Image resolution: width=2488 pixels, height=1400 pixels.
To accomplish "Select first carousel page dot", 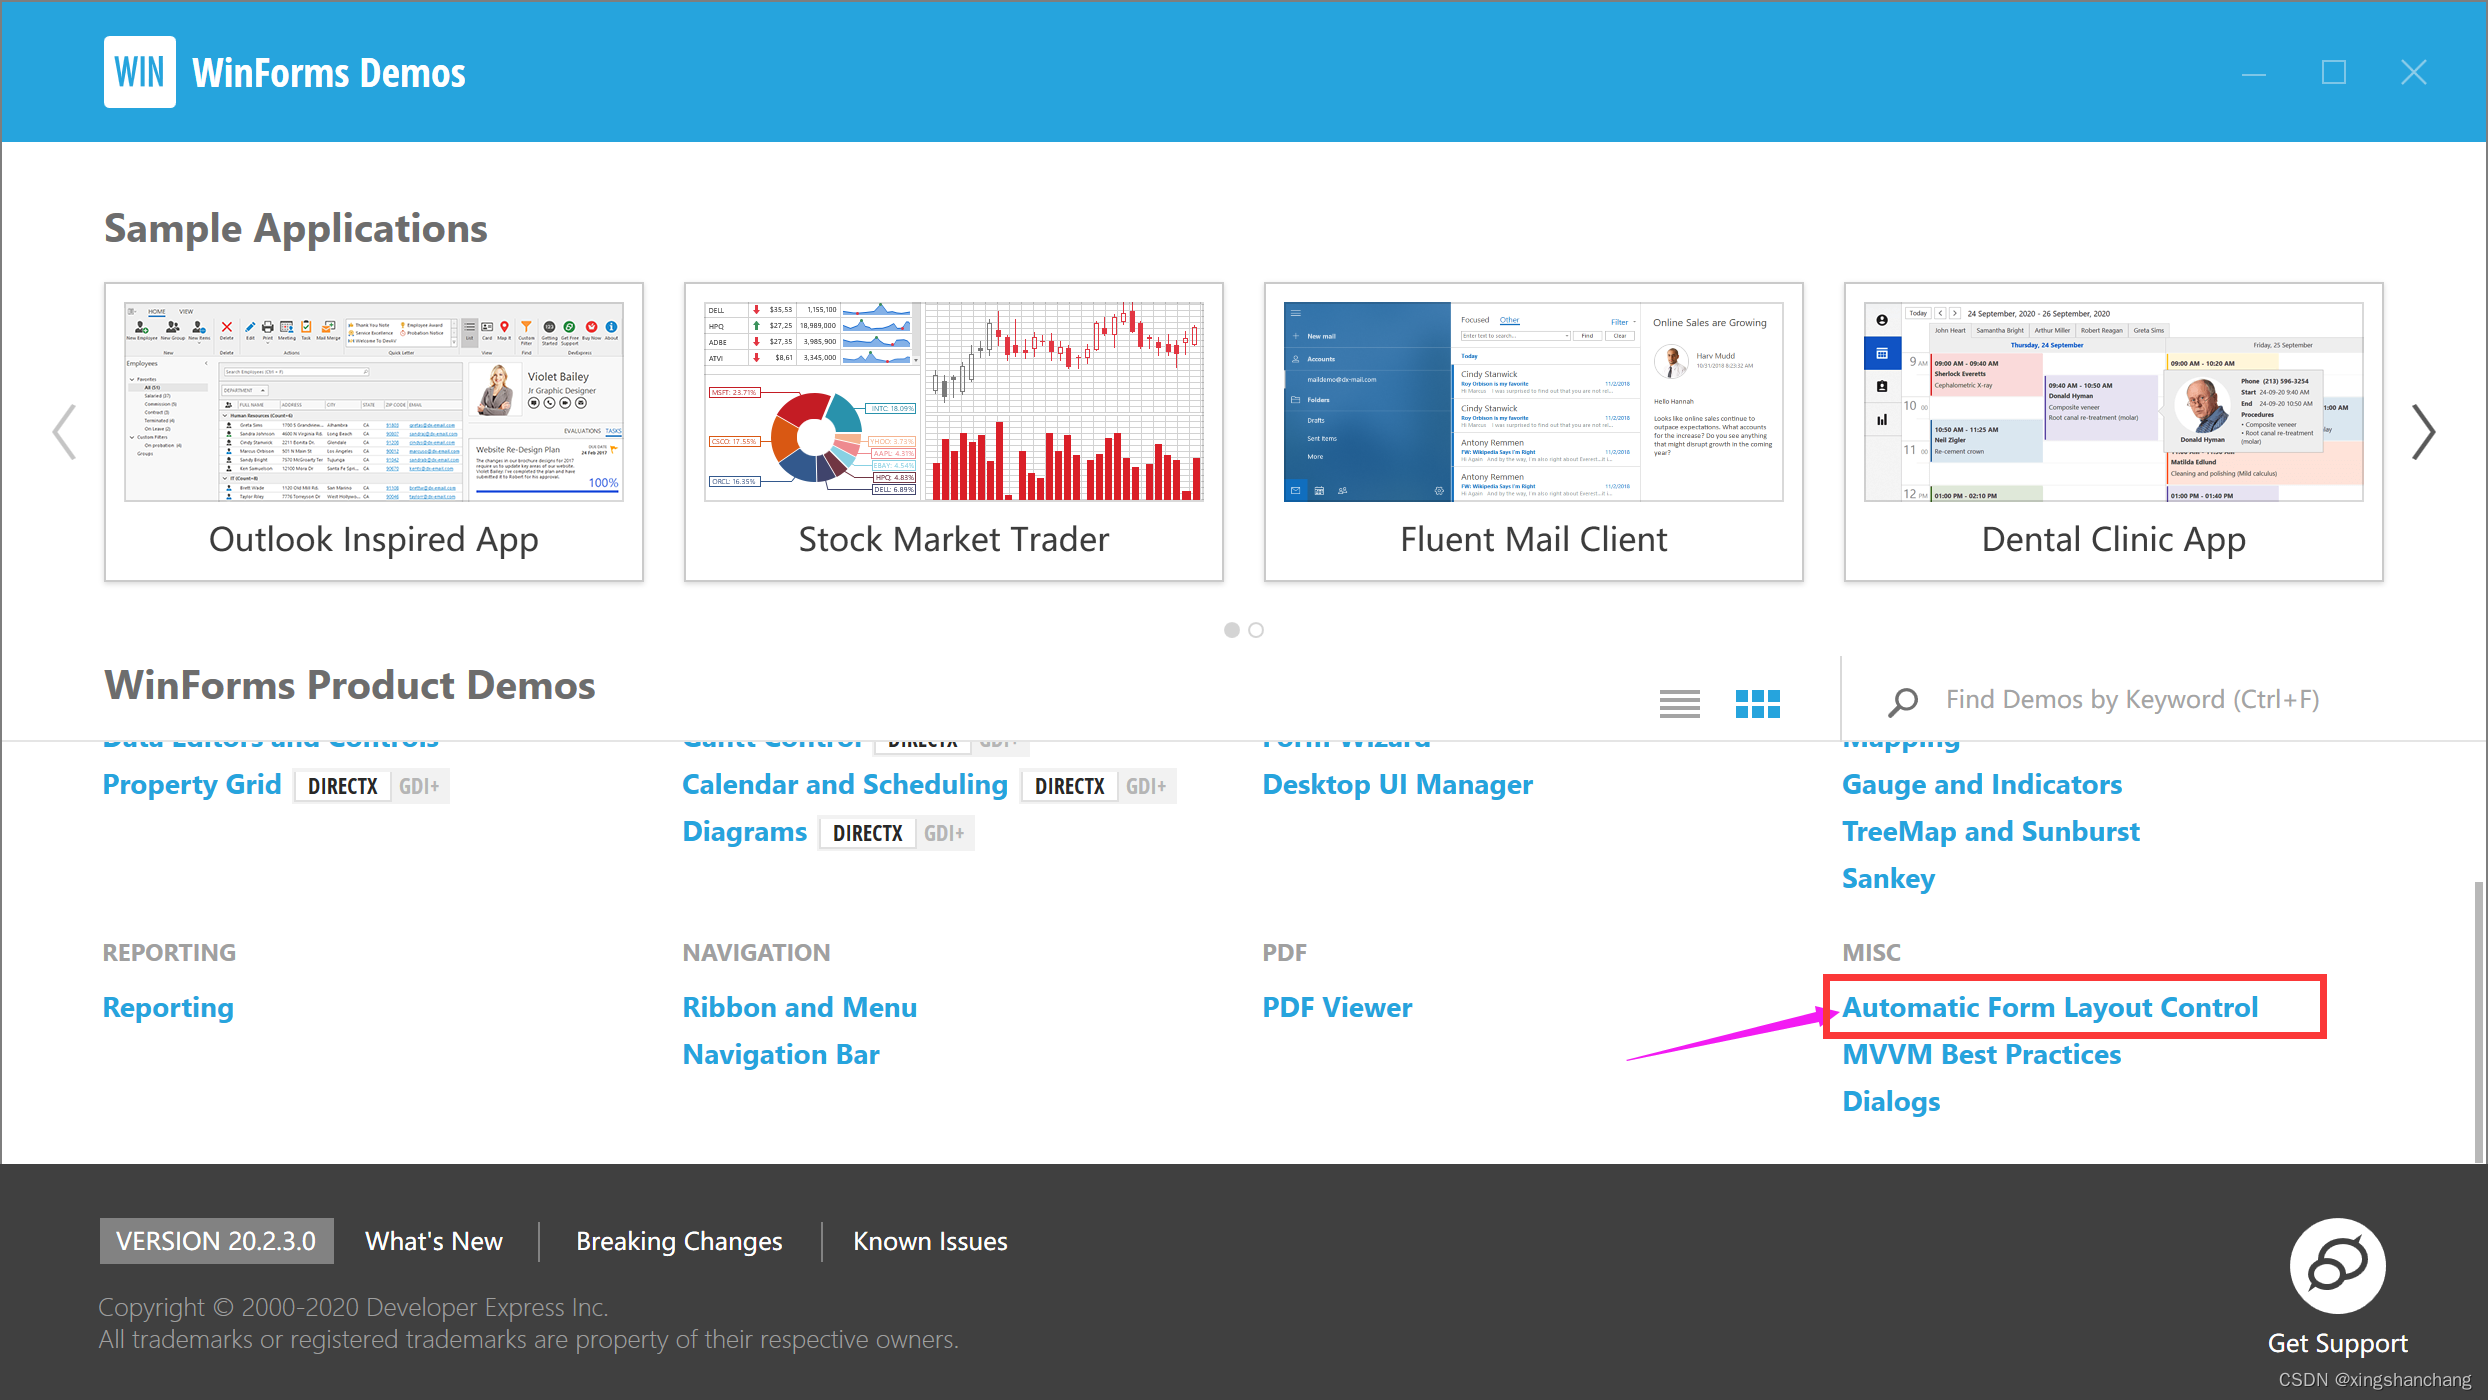I will pyautogui.click(x=1232, y=630).
